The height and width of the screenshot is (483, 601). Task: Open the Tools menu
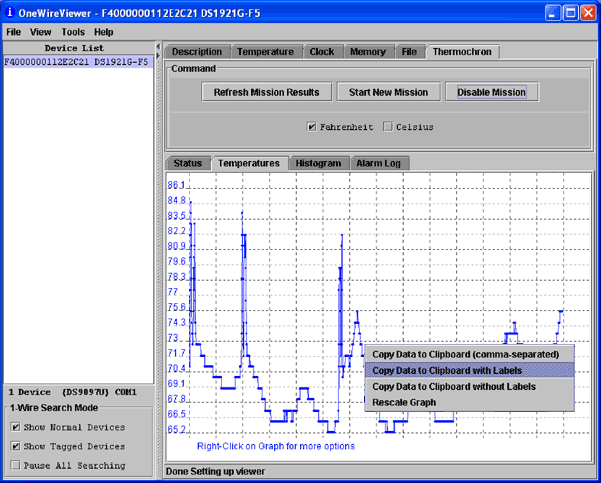pyautogui.click(x=72, y=32)
